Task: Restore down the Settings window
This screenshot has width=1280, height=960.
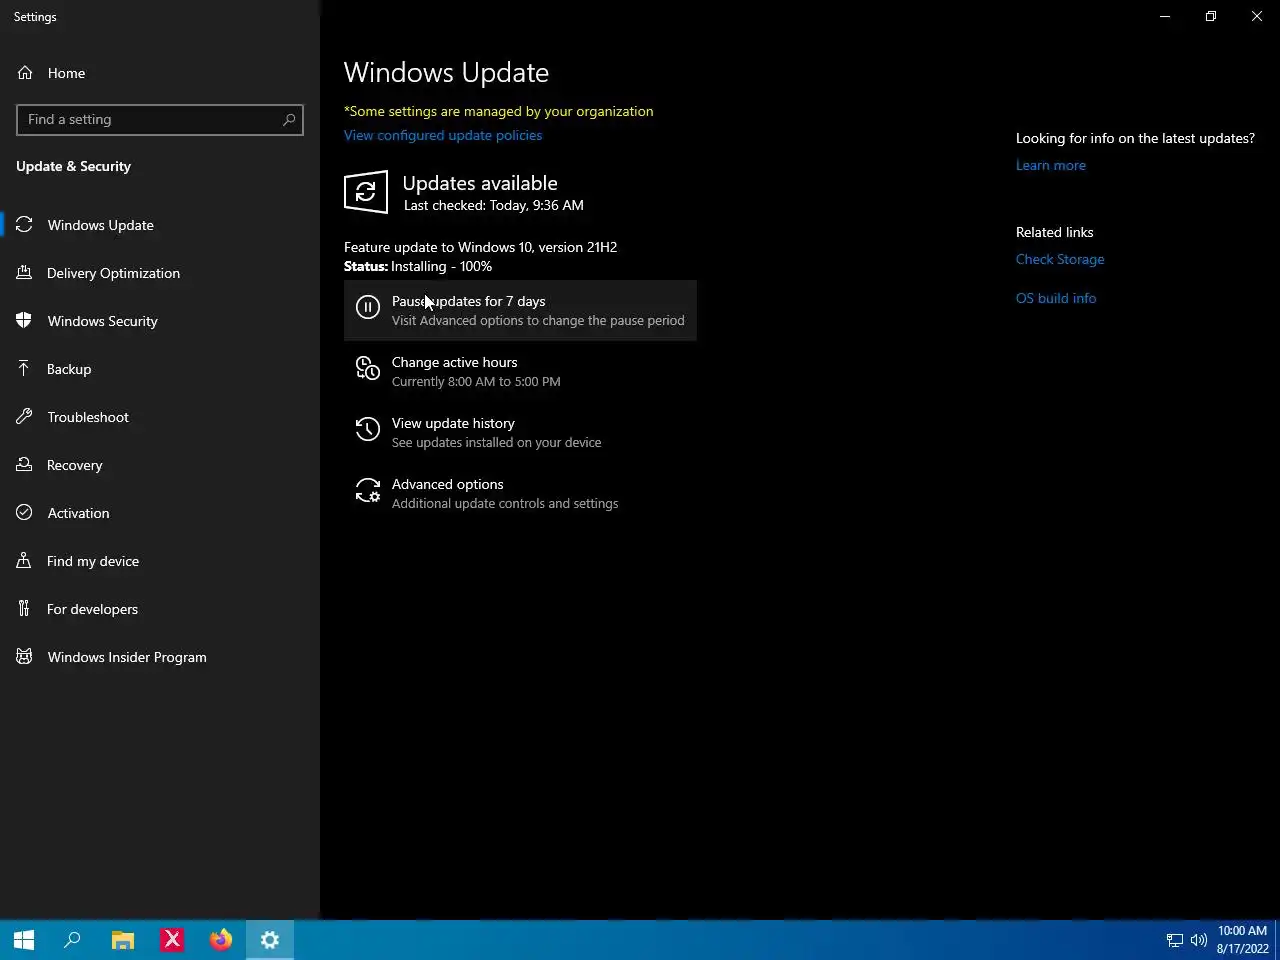Action: coord(1211,16)
